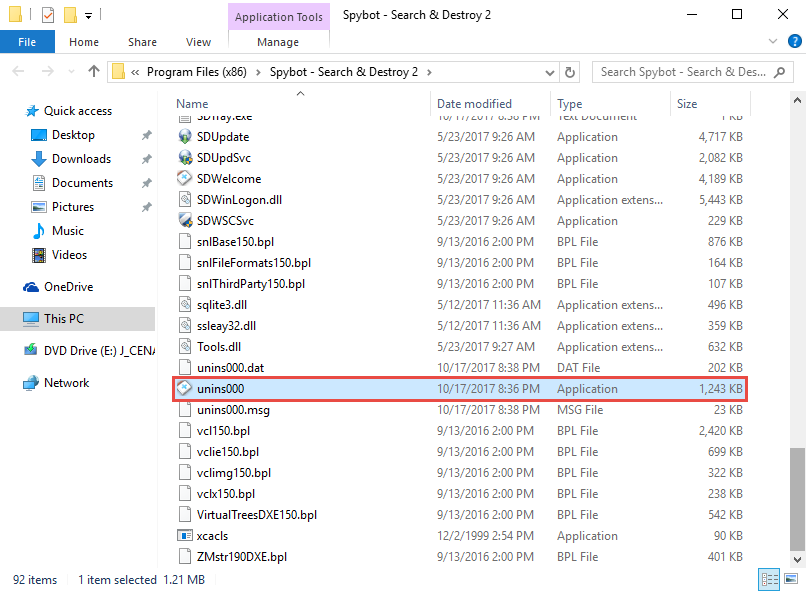Switch to details view layout

click(x=769, y=580)
